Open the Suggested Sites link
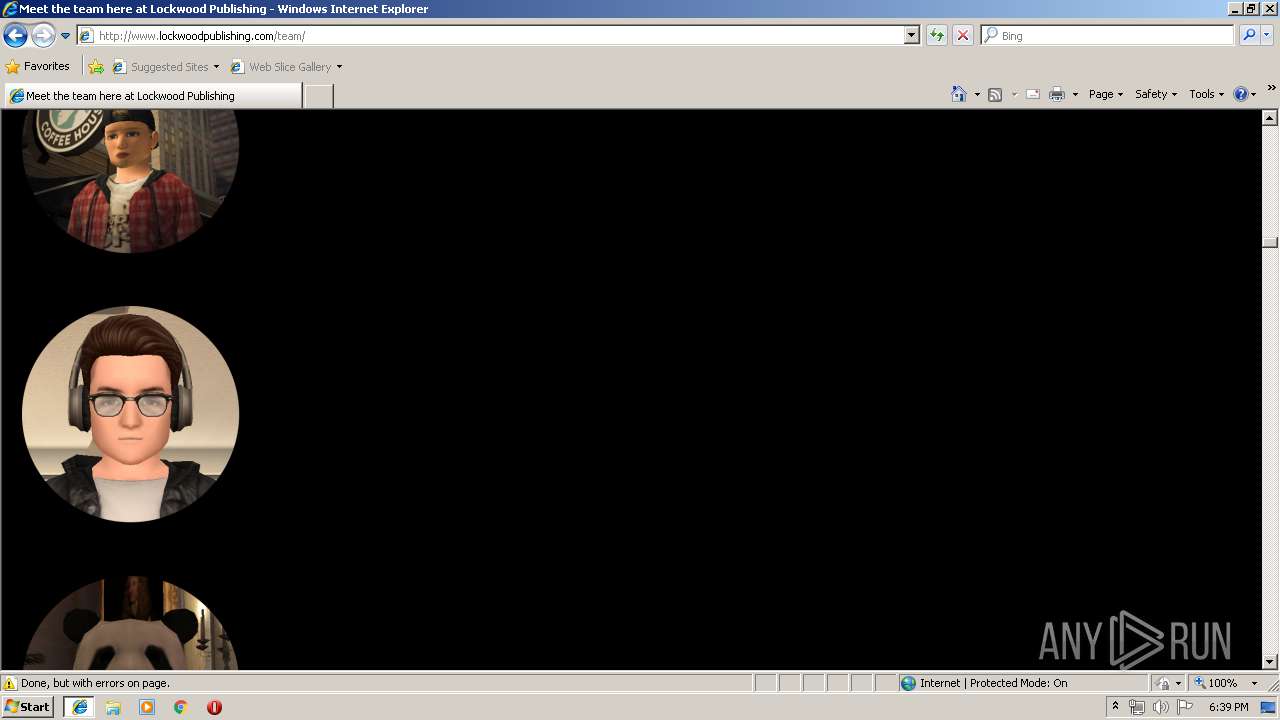Image resolution: width=1280 pixels, height=720 pixels. point(165,67)
